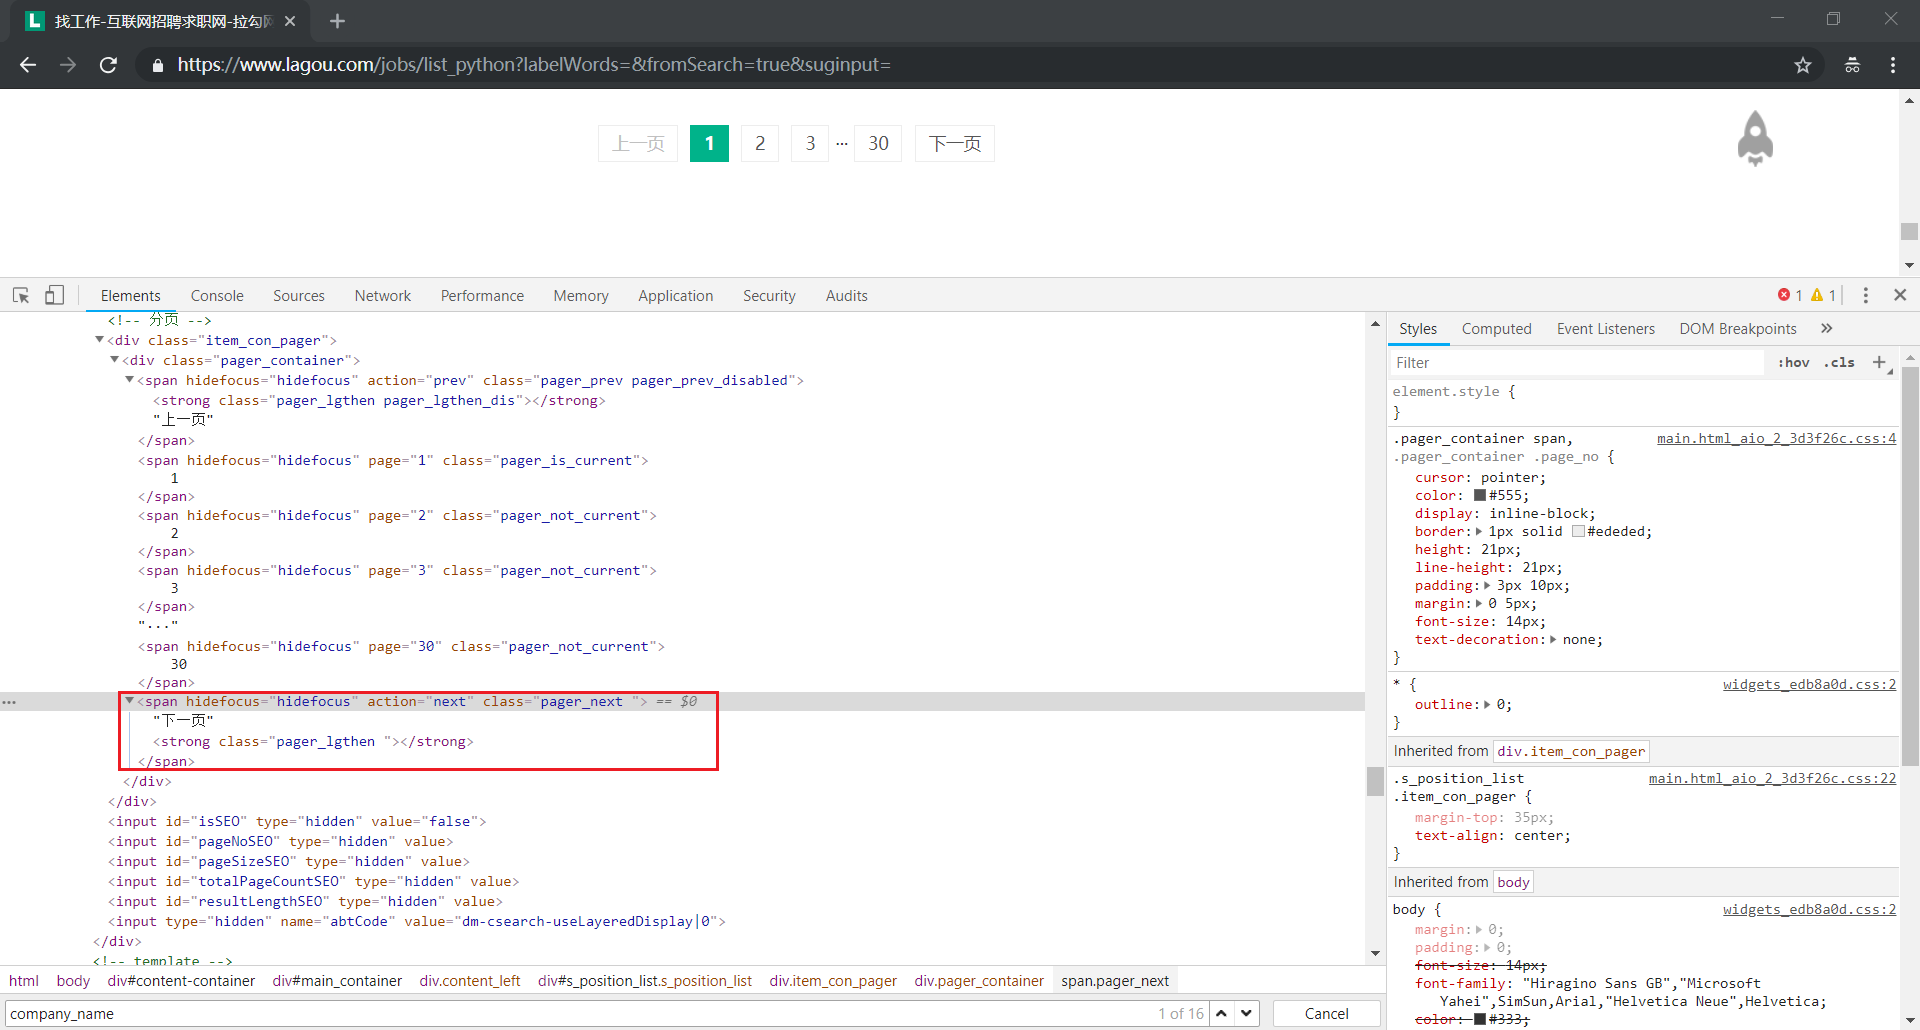
Task: Expand the border shorthand property
Action: tap(1479, 531)
